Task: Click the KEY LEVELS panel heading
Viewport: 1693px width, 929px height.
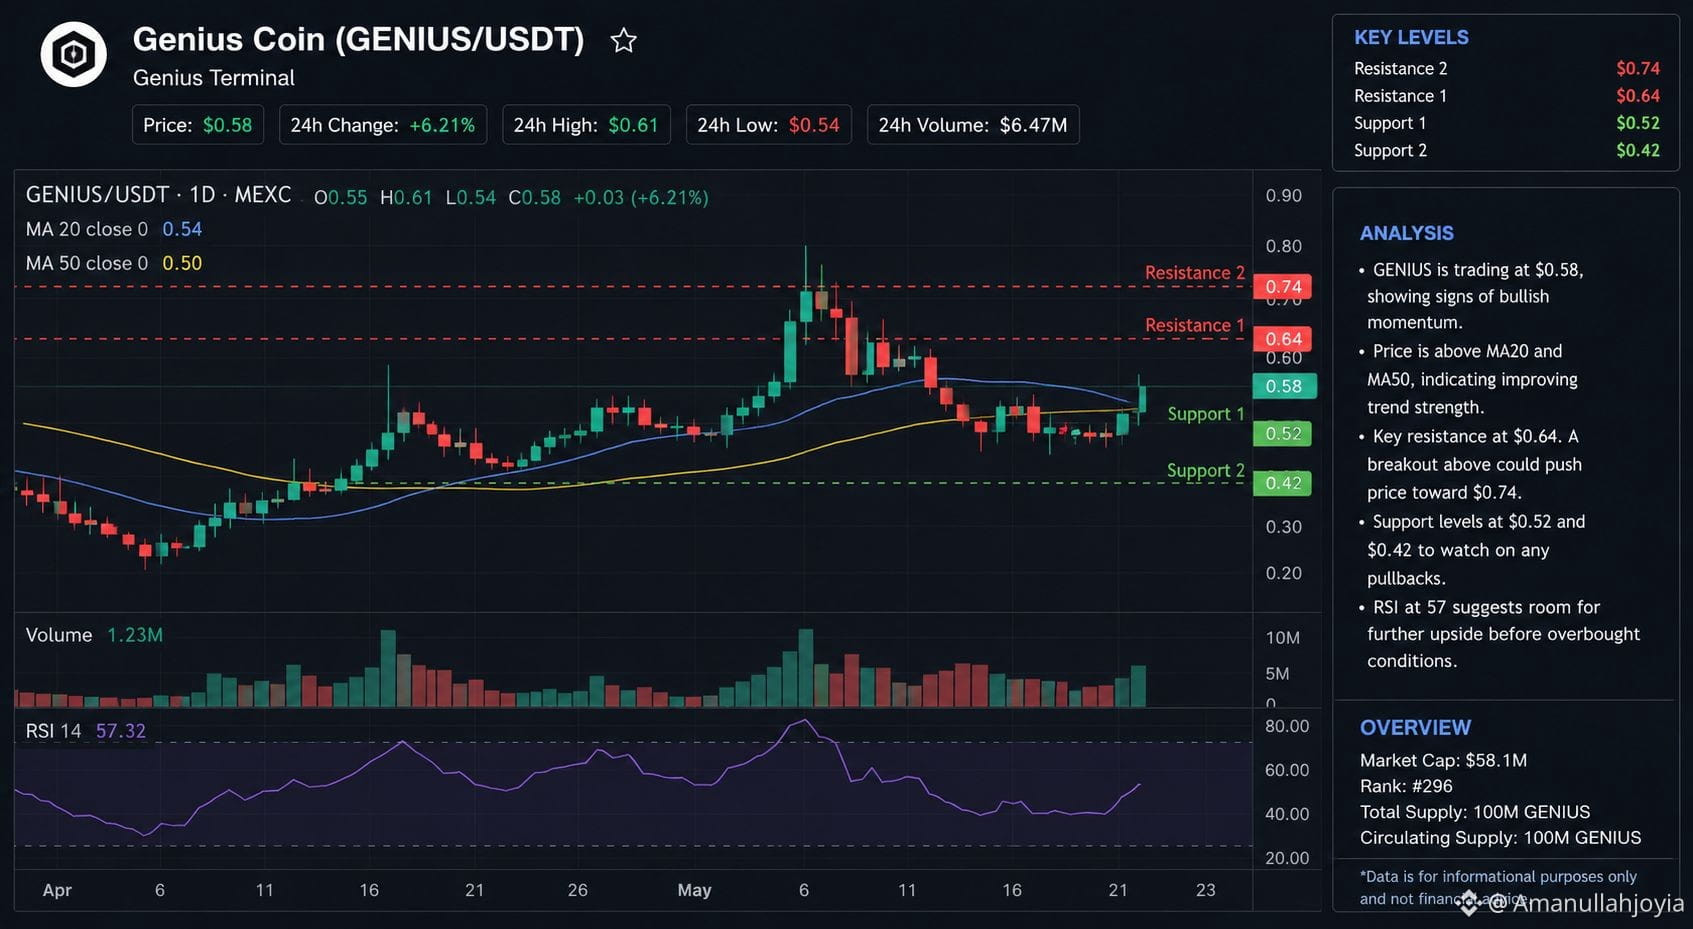Action: click(1411, 37)
